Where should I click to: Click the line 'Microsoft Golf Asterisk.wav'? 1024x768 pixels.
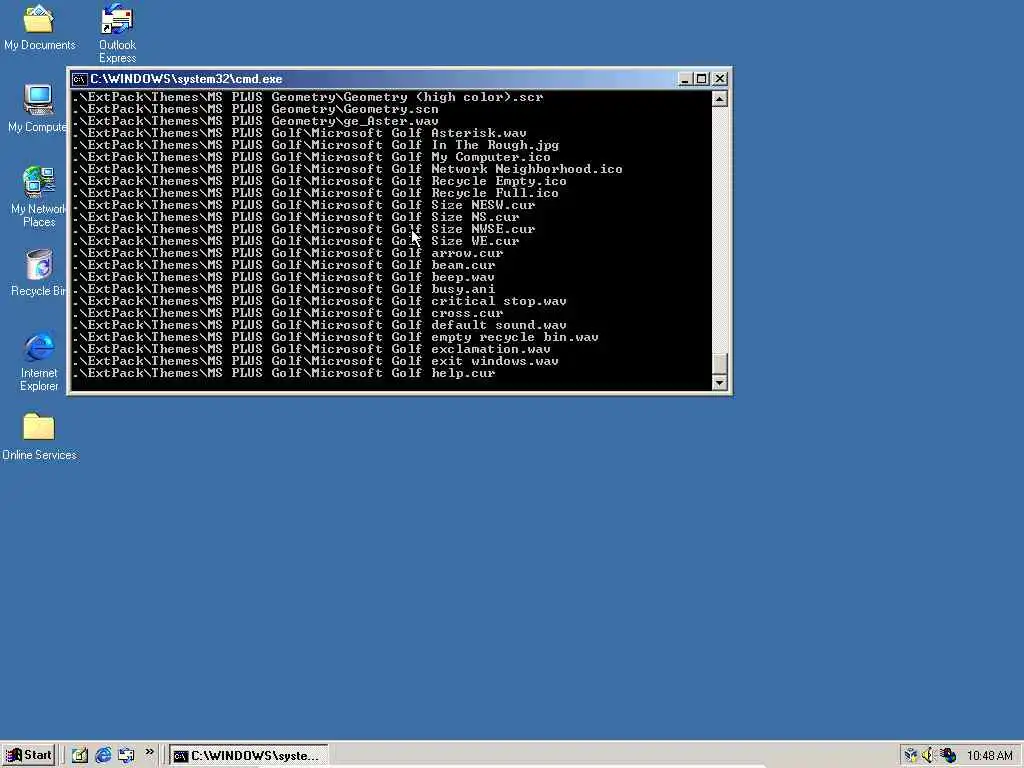tap(299, 133)
